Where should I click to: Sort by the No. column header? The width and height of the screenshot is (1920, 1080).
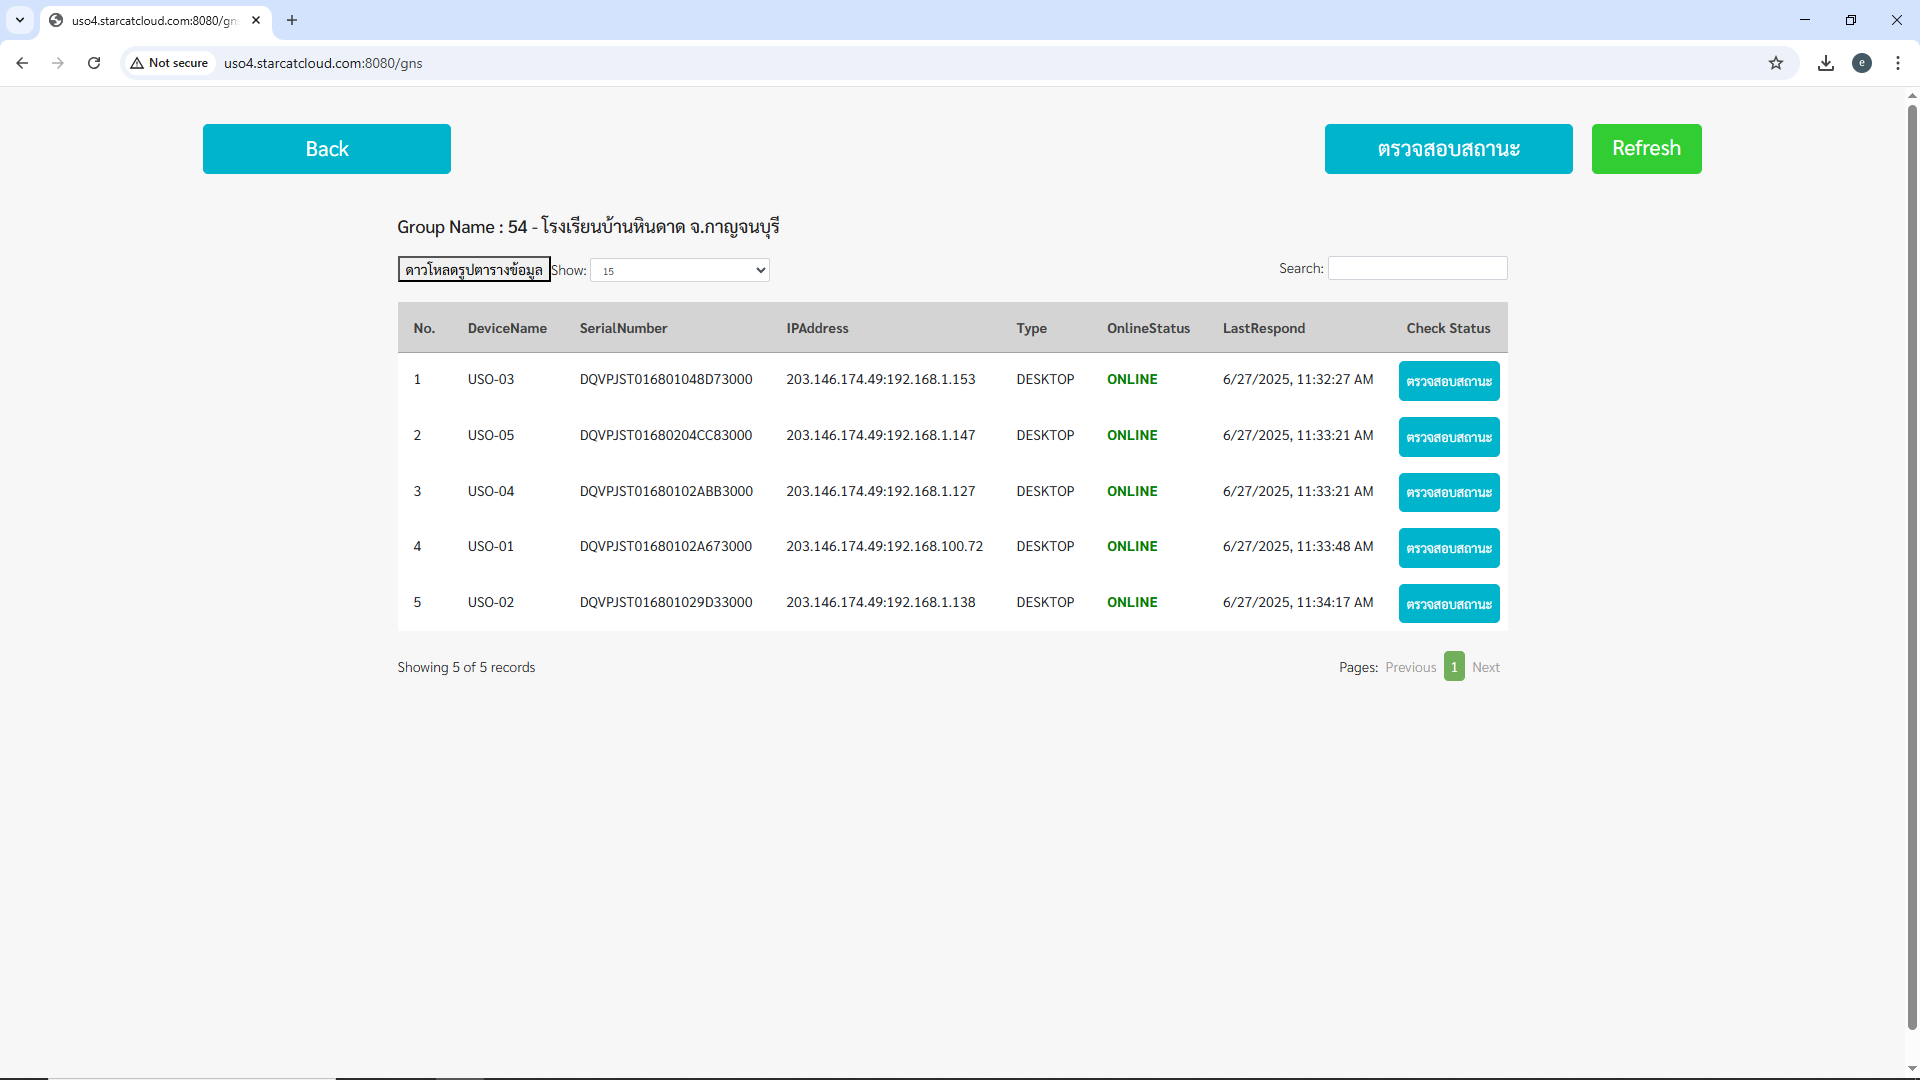point(424,328)
